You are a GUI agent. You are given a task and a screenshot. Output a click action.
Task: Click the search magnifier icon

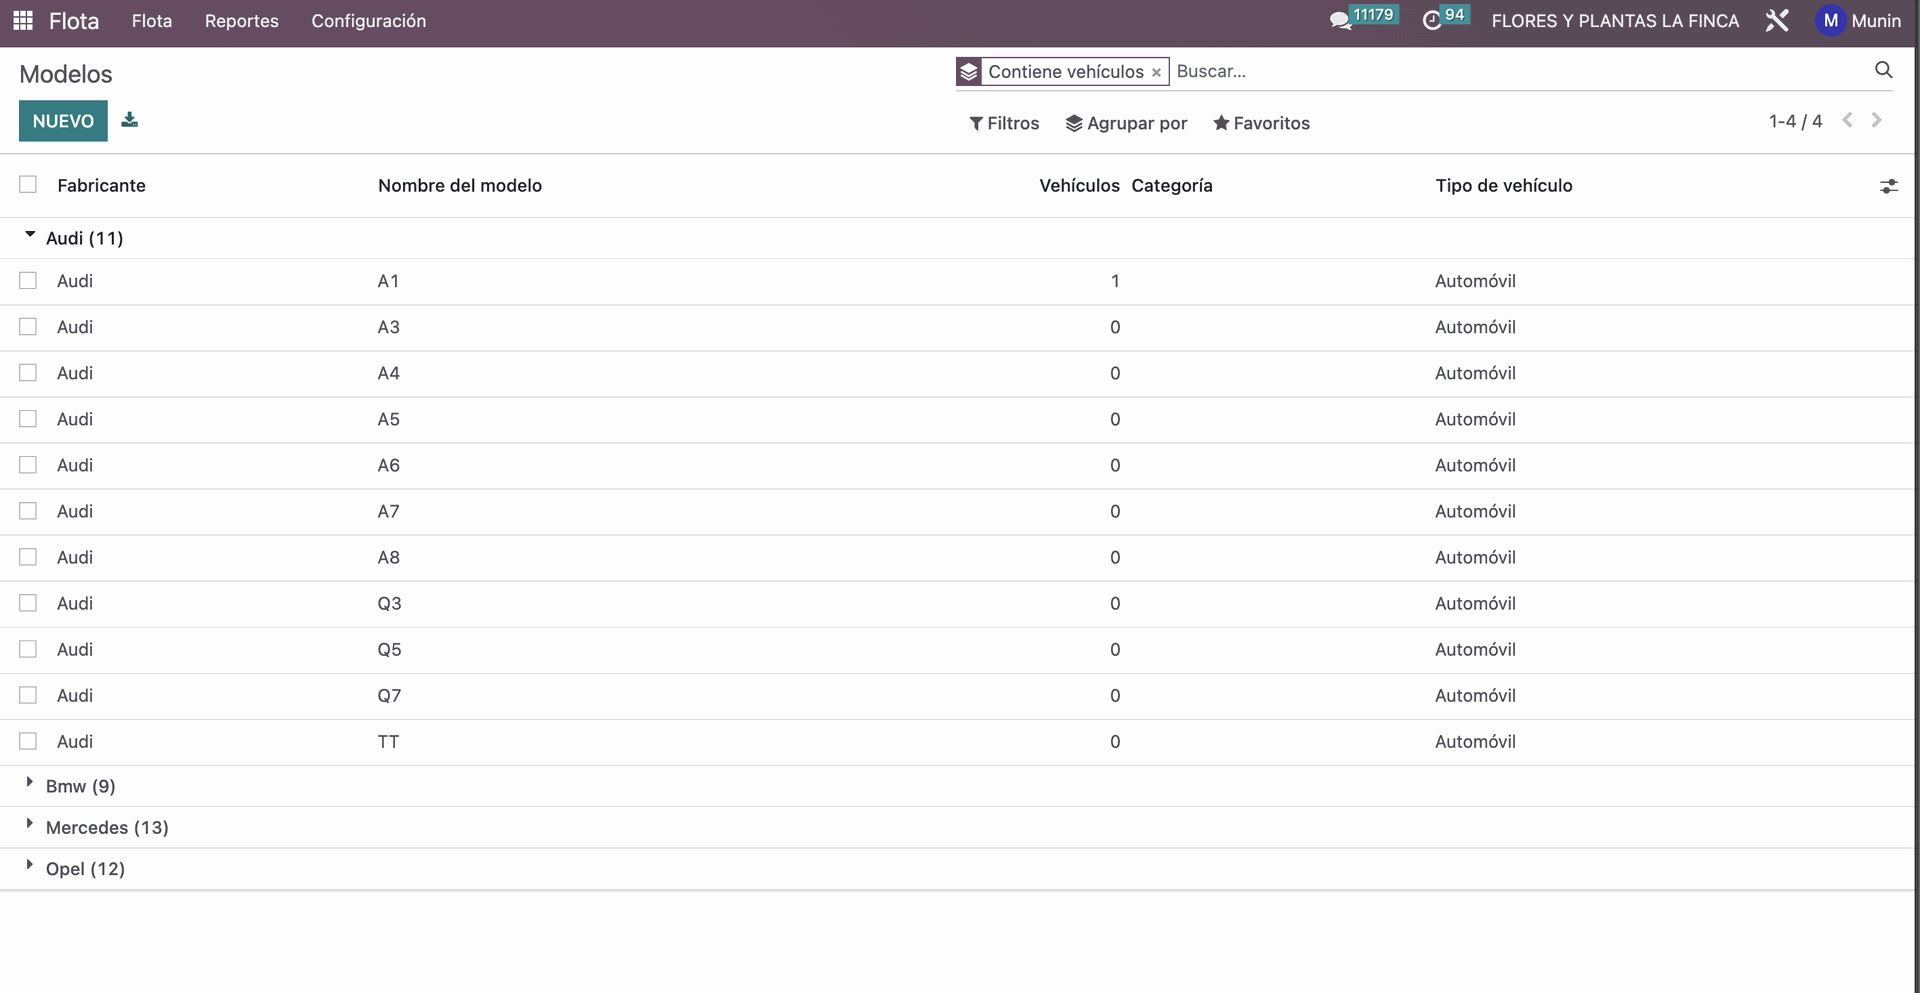coord(1883,70)
